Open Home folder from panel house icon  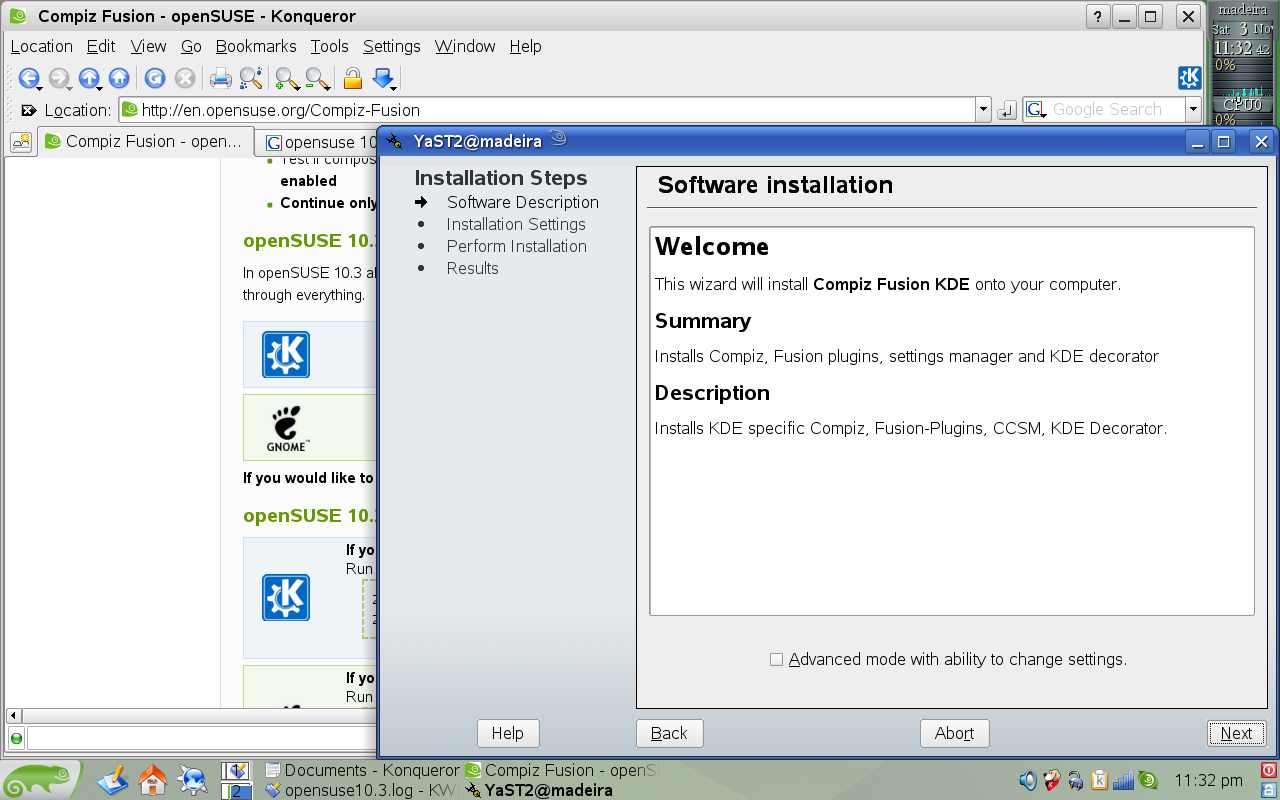pyautogui.click(x=153, y=779)
